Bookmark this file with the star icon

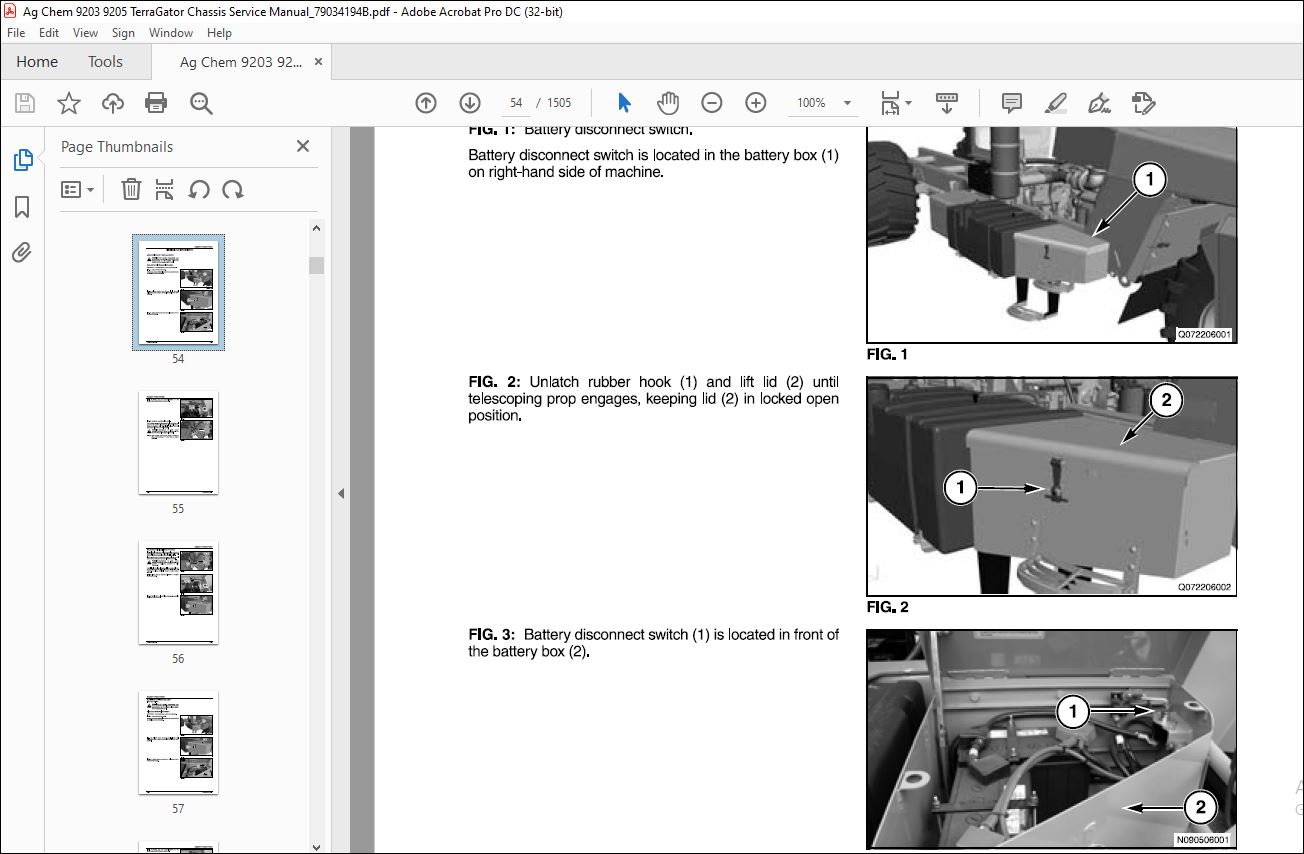point(68,103)
